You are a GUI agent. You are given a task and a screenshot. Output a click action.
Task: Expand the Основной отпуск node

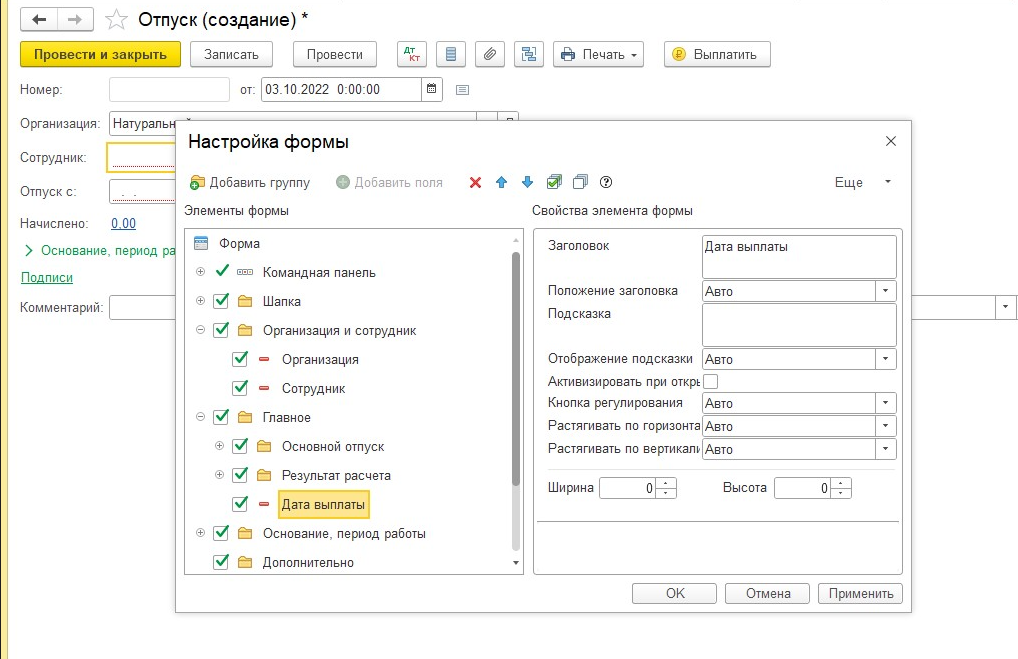(219, 446)
